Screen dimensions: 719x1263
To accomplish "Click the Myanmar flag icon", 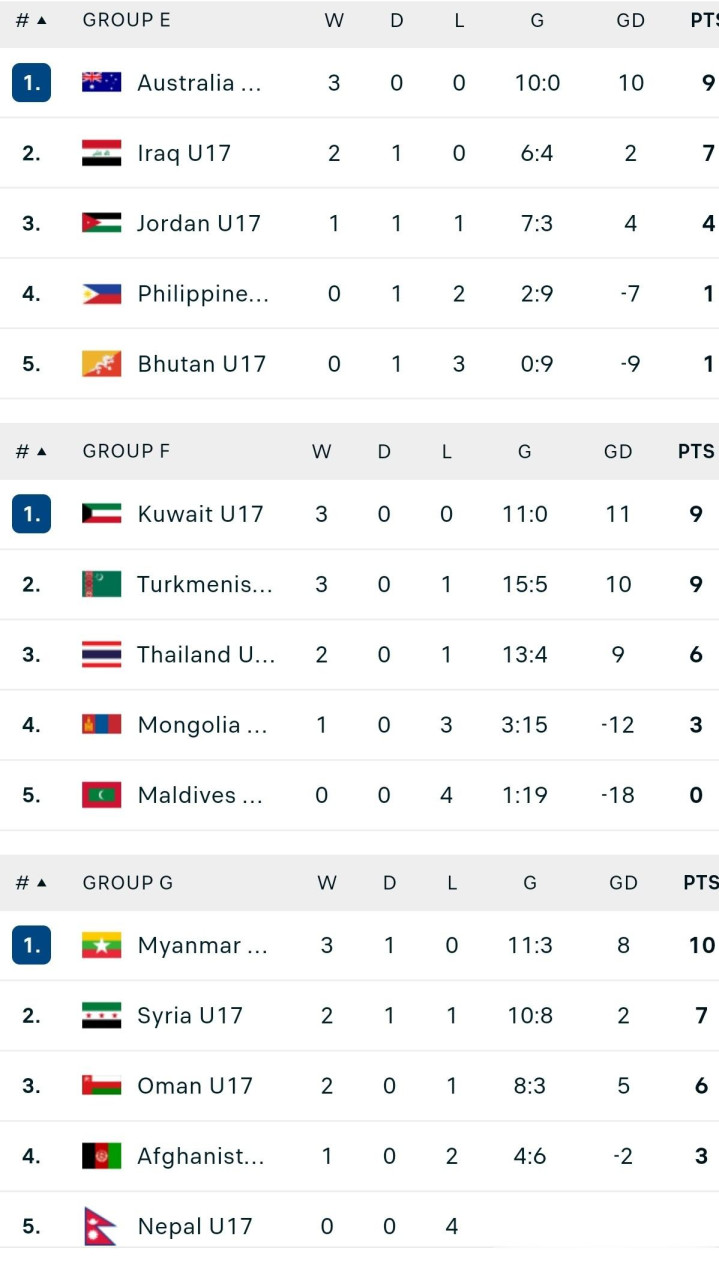I will click(x=101, y=945).
